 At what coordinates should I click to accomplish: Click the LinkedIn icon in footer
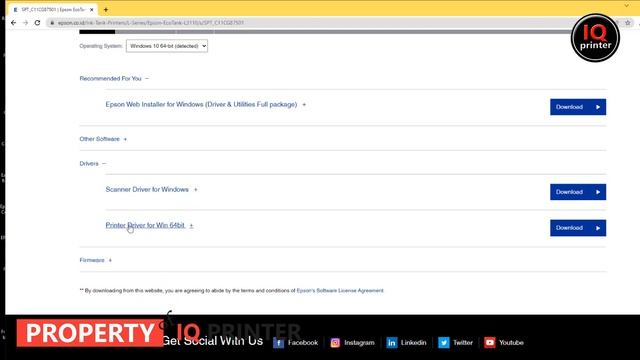coord(391,343)
